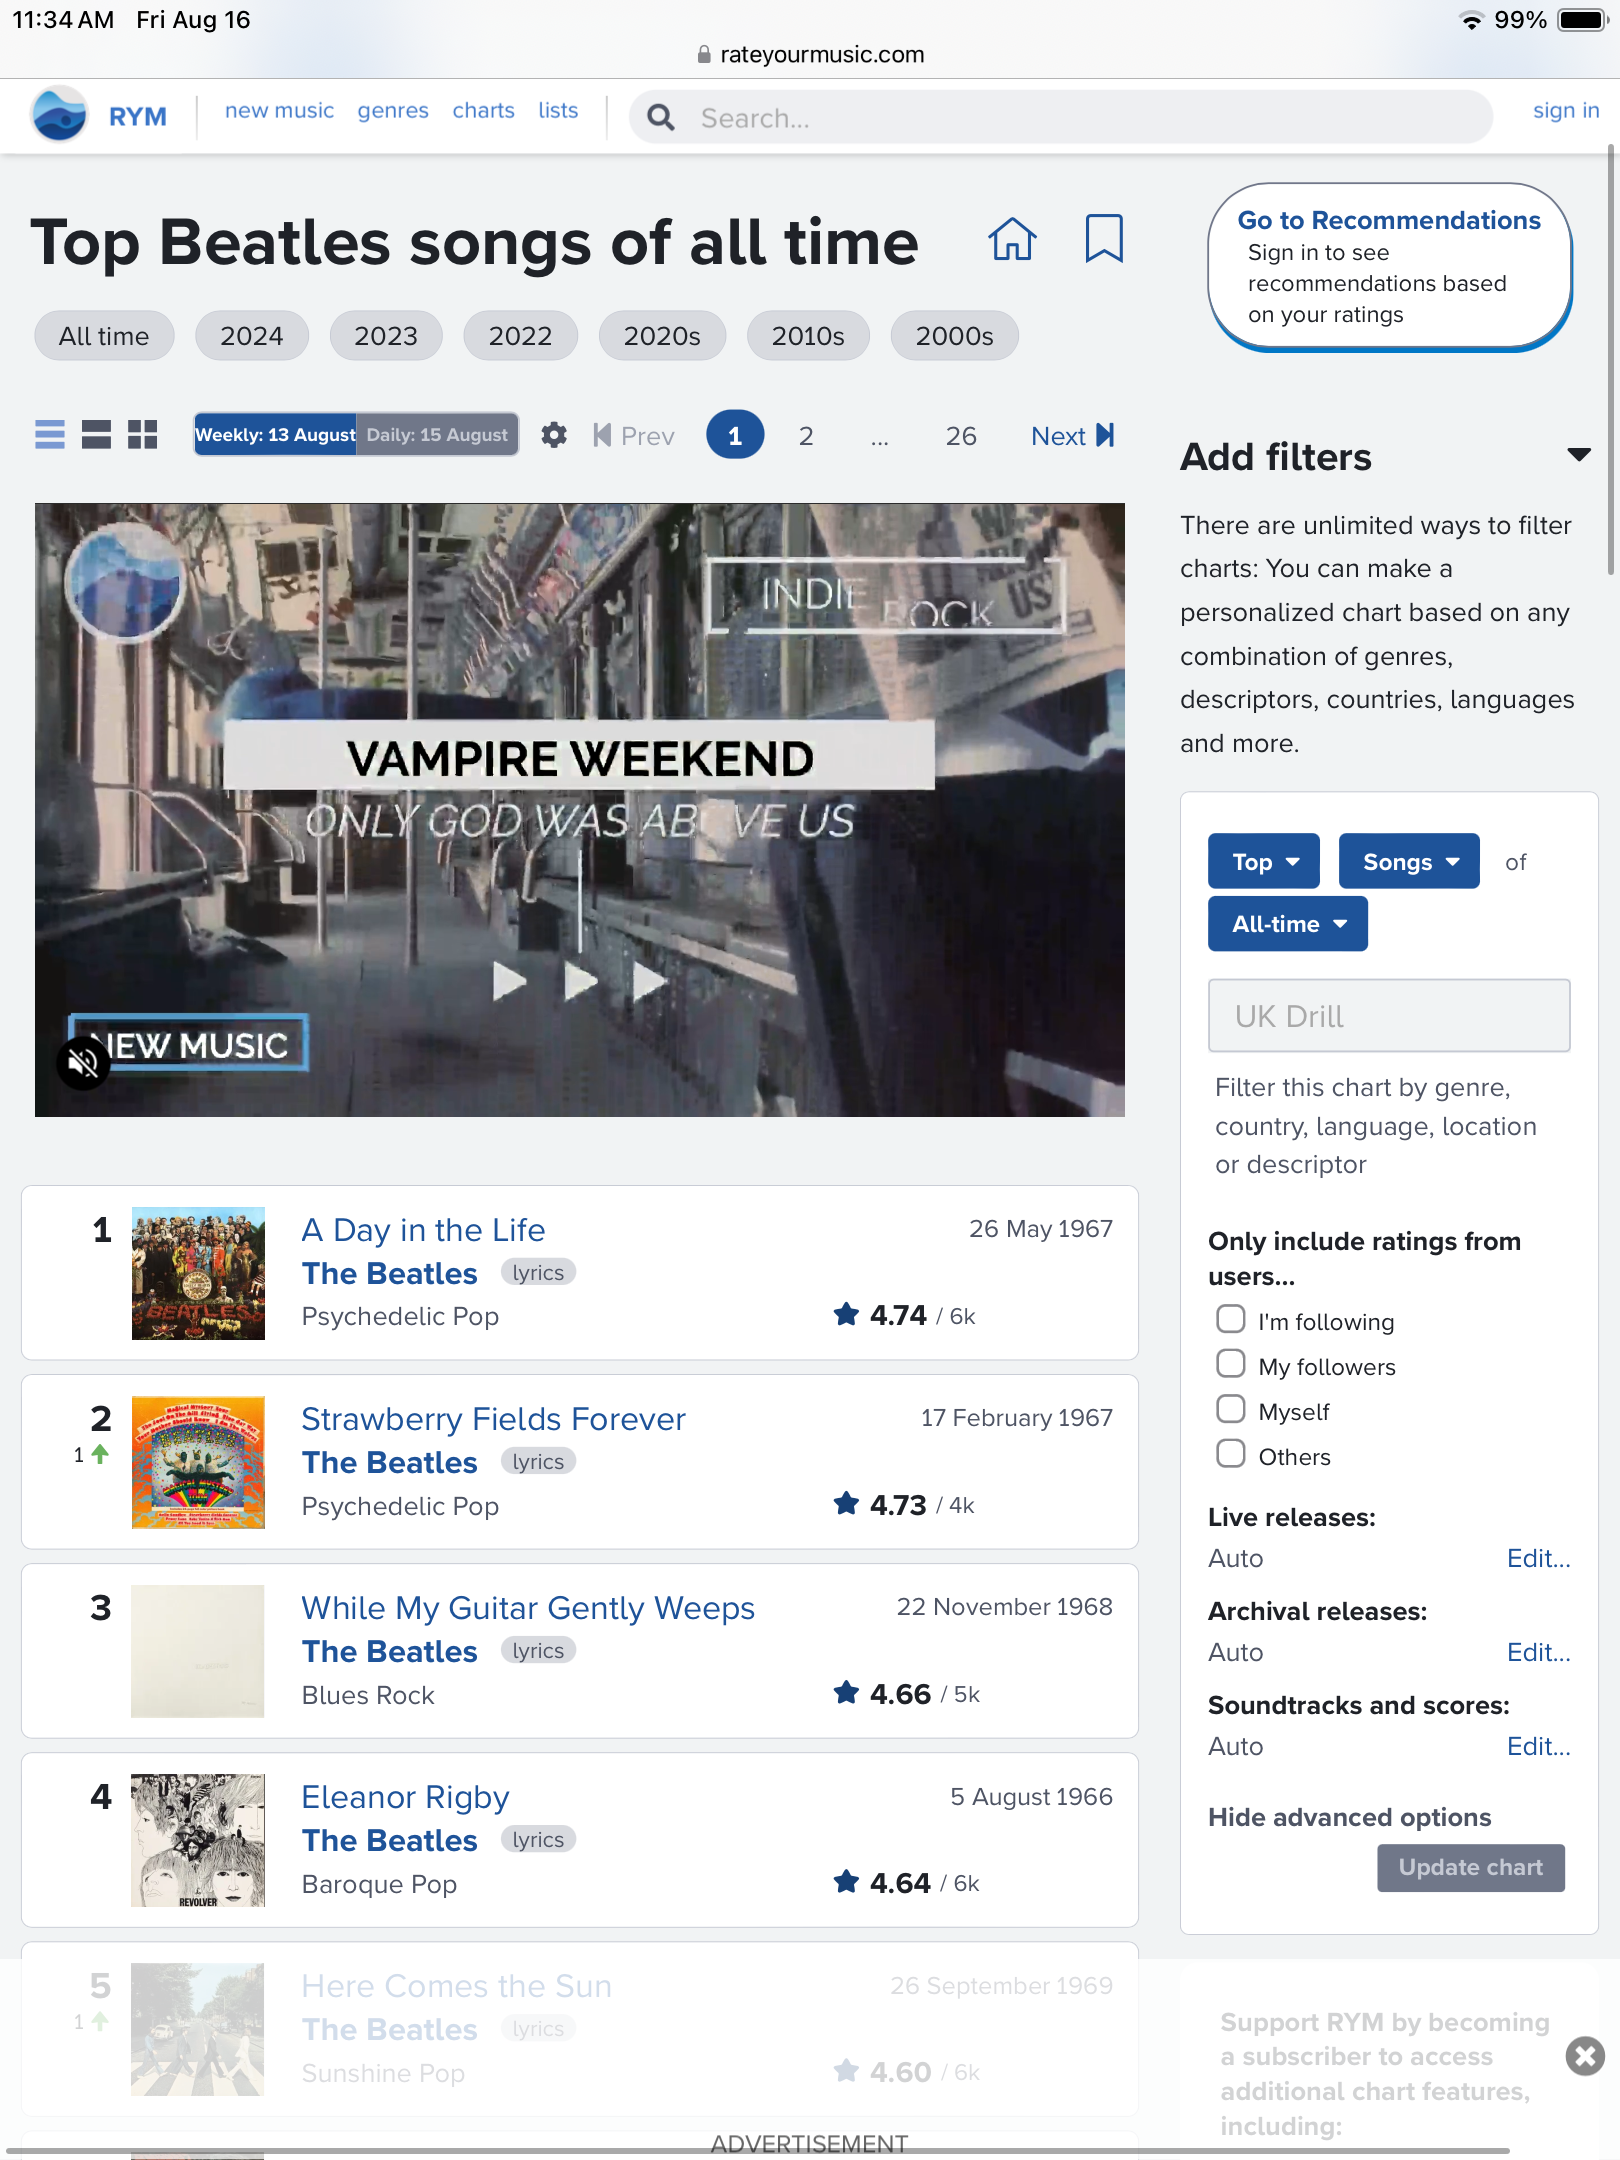Hide advanced options
1620x2160 pixels.
pyautogui.click(x=1349, y=1817)
